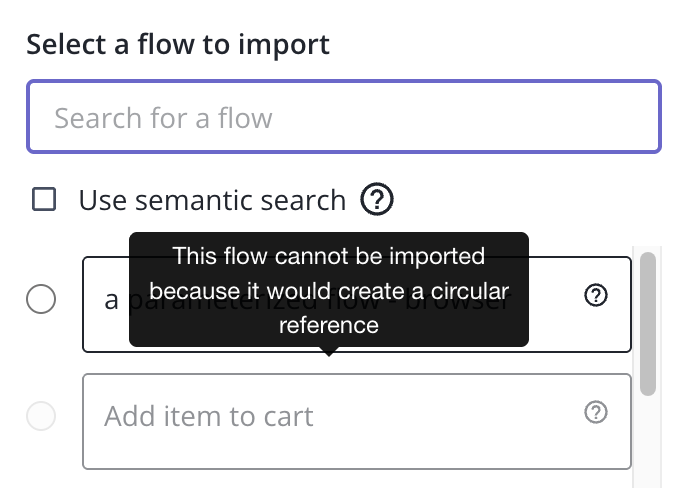Click the Search for a flow placeholder text

coord(163,118)
